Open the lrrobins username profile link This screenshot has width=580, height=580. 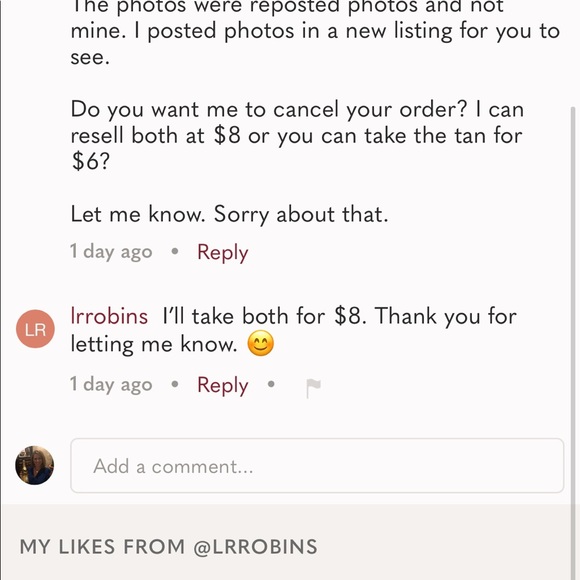tap(109, 316)
